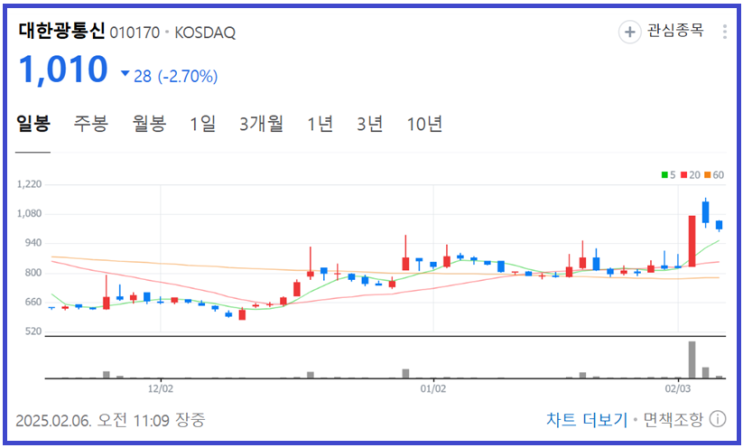Open the 3년 three-year chart tab
743x448 pixels.
pos(370,124)
